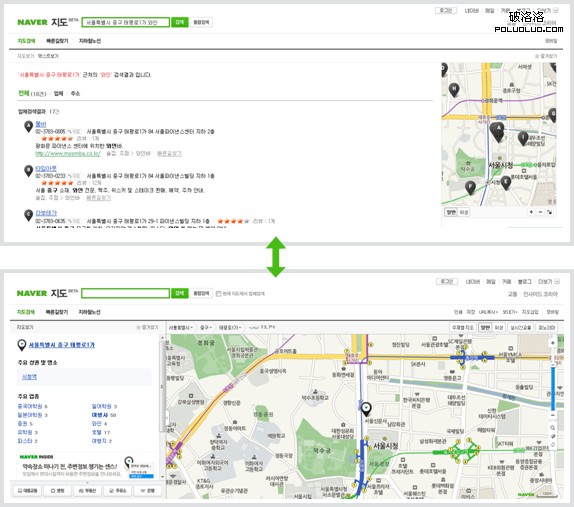This screenshot has width=574, height=507.
Task: Select the magnifier tool on the large map
Action: 553,428
